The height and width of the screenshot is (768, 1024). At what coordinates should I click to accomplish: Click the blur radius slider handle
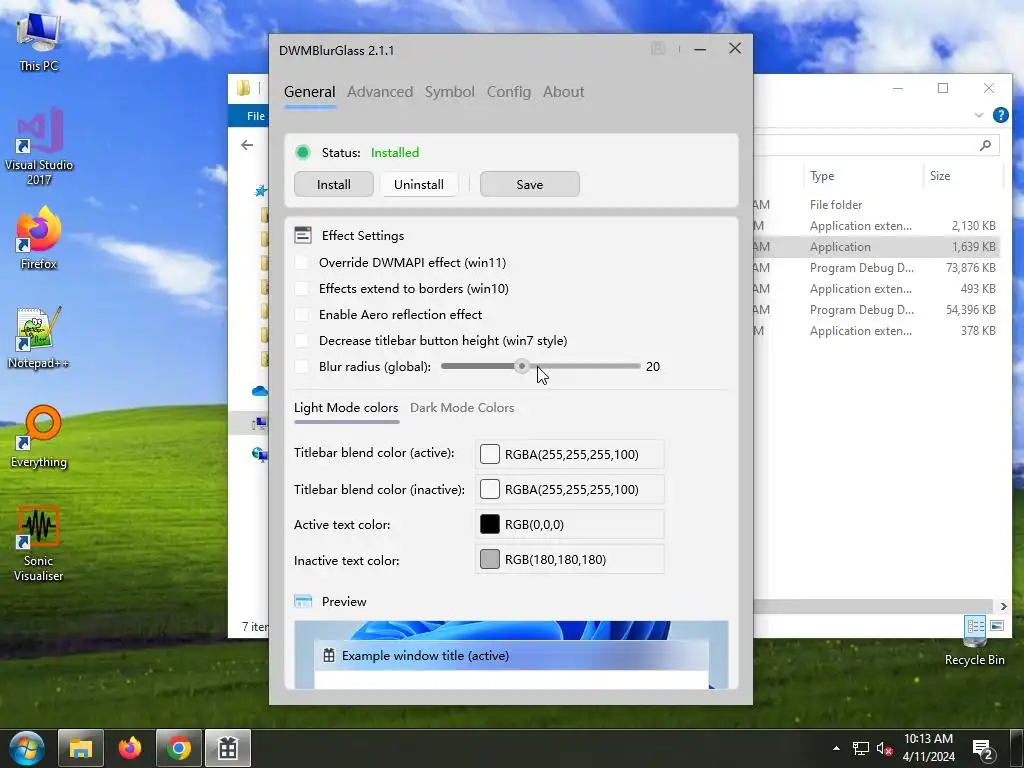point(521,366)
